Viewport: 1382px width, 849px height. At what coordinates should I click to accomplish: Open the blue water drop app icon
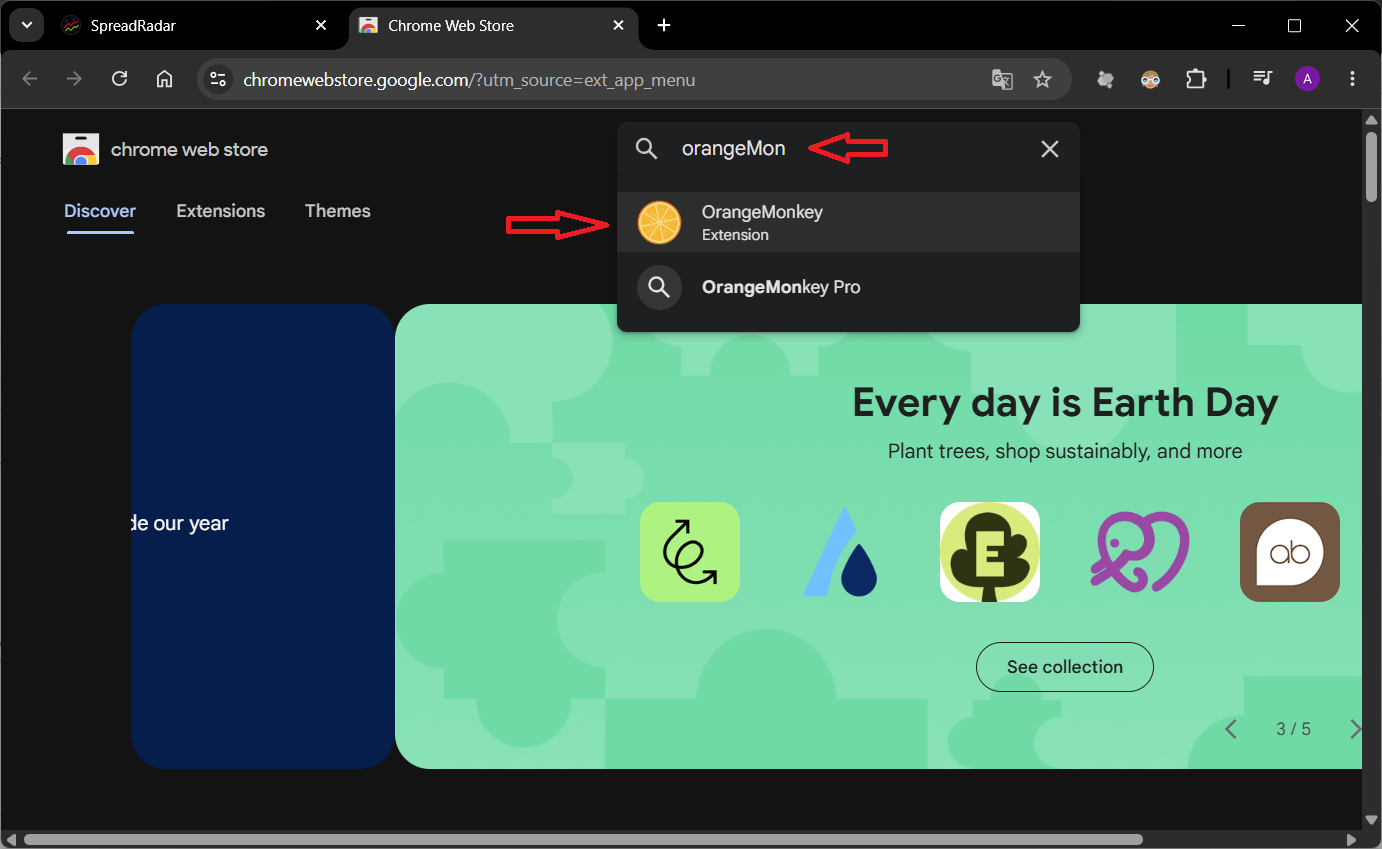click(x=840, y=552)
